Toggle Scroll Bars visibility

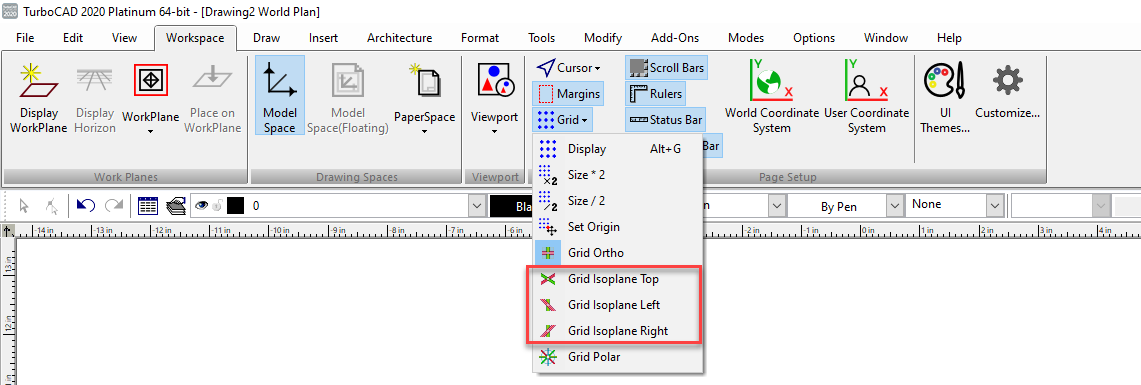(666, 68)
